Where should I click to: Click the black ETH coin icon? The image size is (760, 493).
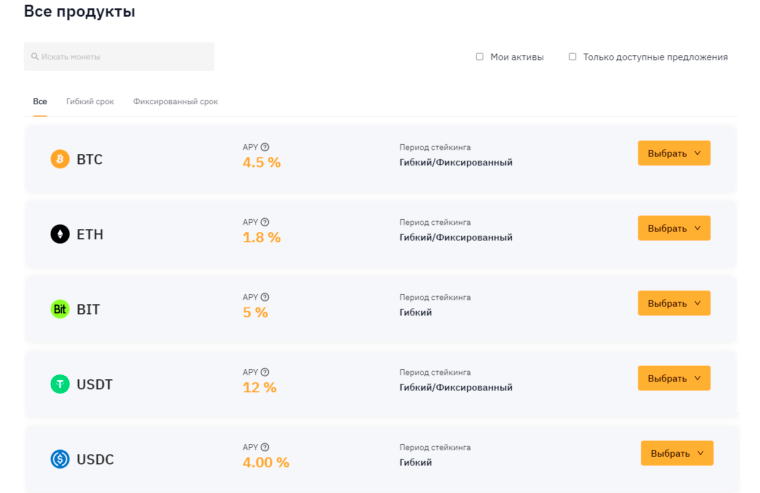(x=60, y=234)
